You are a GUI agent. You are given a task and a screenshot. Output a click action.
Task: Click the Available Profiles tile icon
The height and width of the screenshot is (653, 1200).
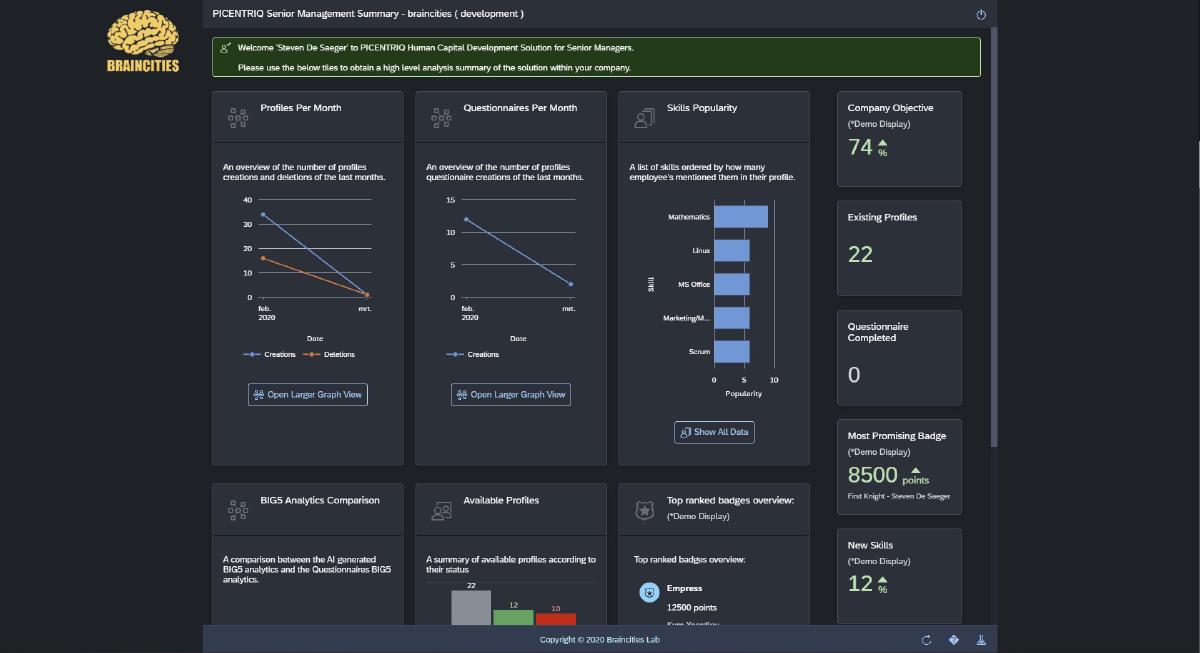(x=441, y=510)
